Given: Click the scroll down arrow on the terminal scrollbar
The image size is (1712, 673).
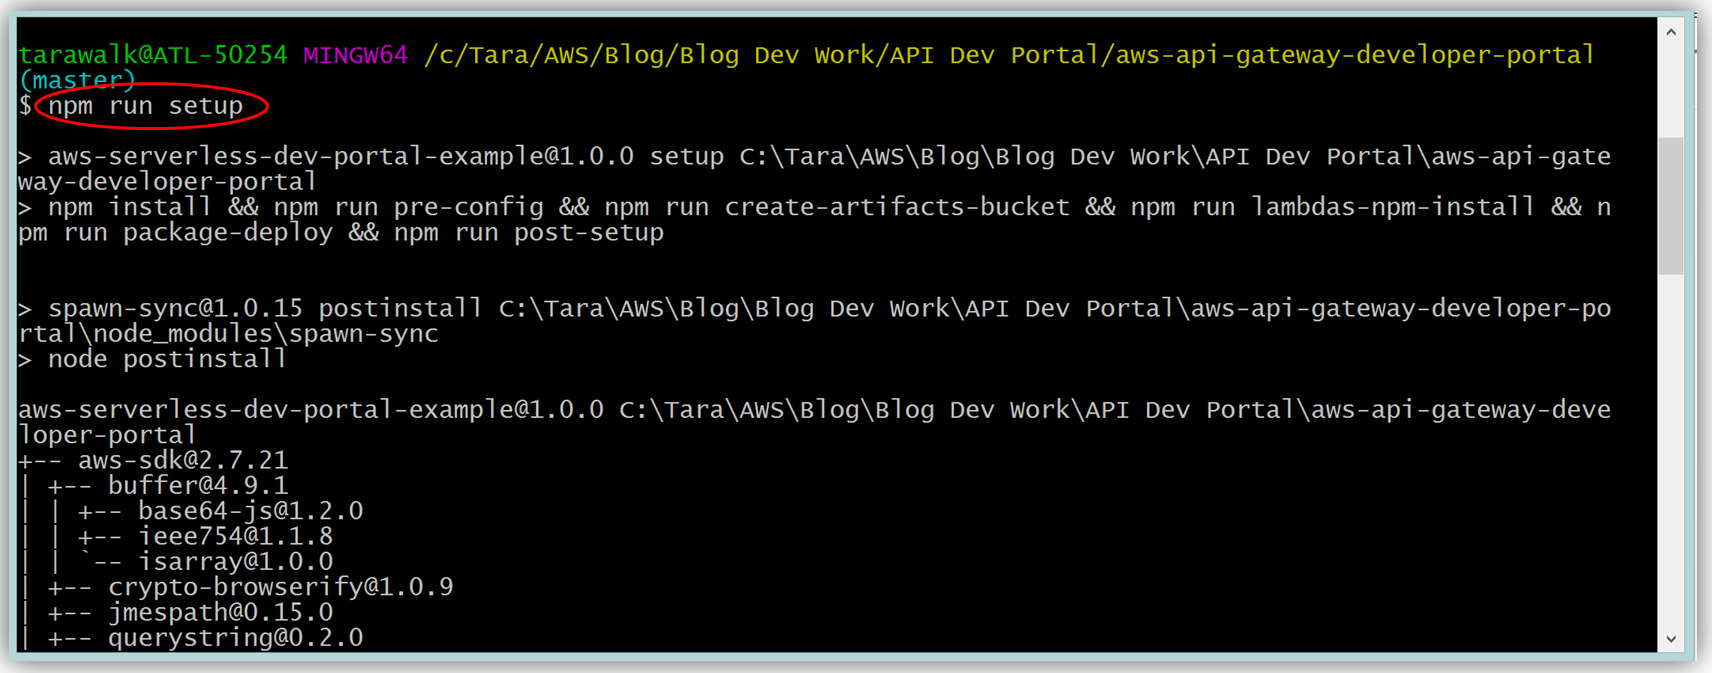Looking at the screenshot, I should tap(1670, 639).
